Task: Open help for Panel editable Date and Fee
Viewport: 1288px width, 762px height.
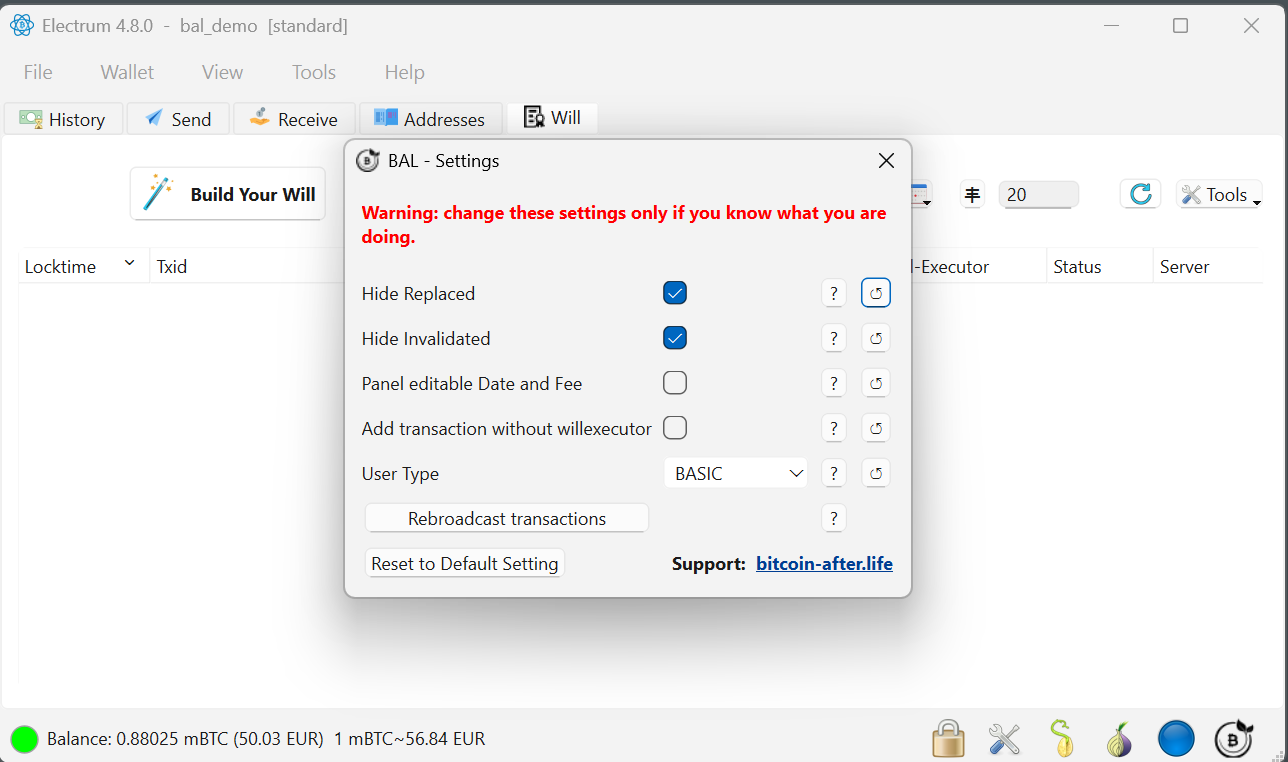Action: [834, 383]
